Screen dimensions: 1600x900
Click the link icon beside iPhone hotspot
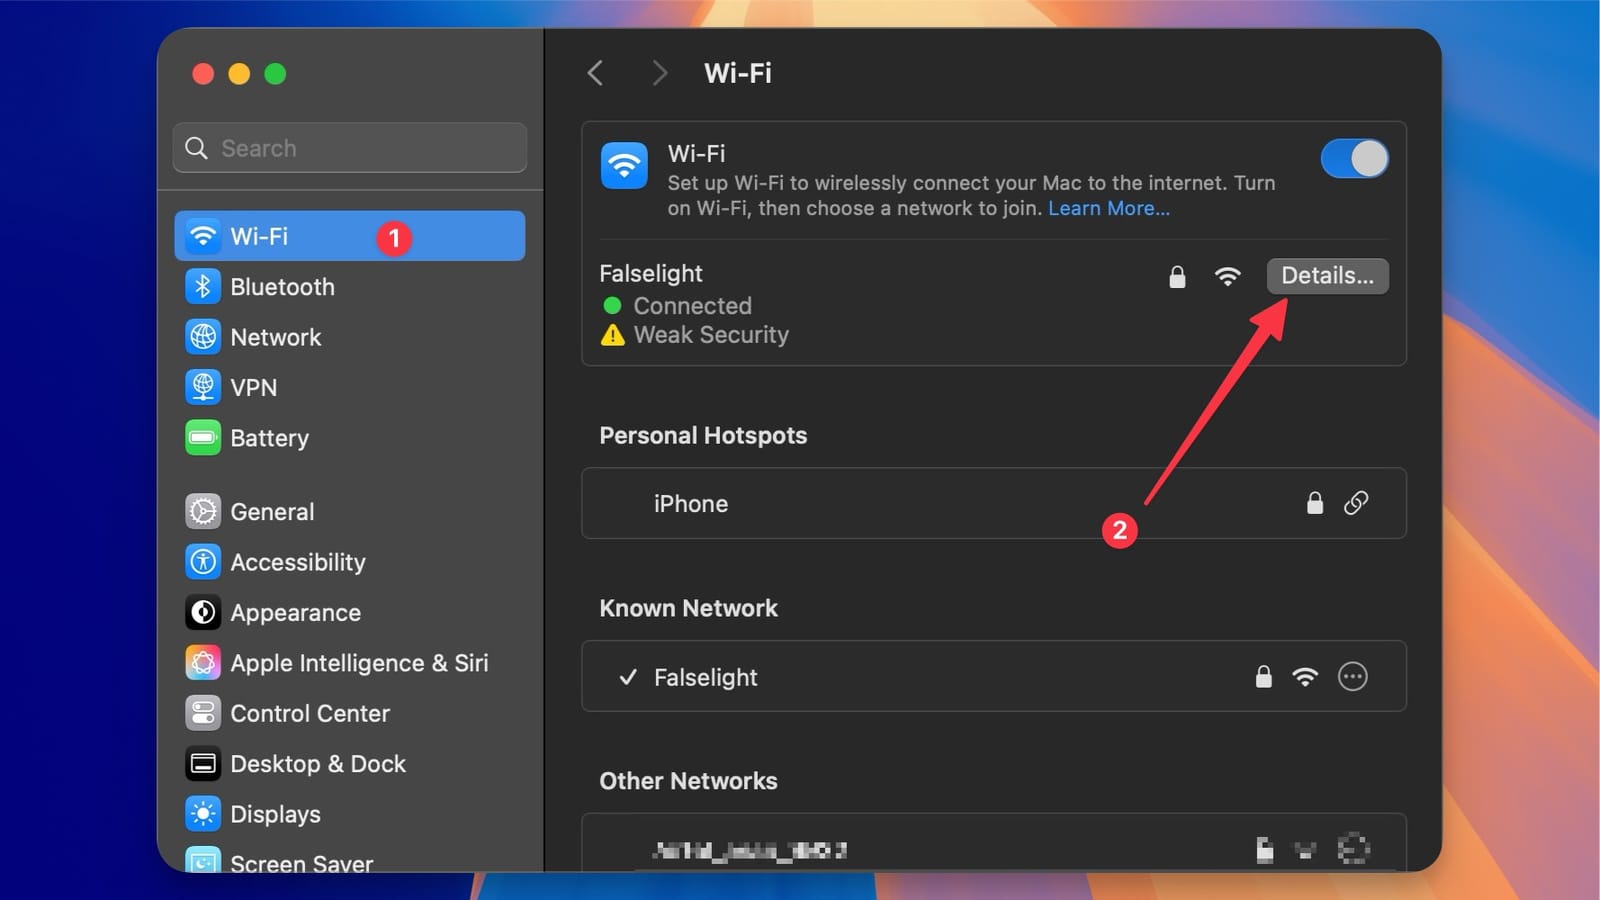(1356, 503)
